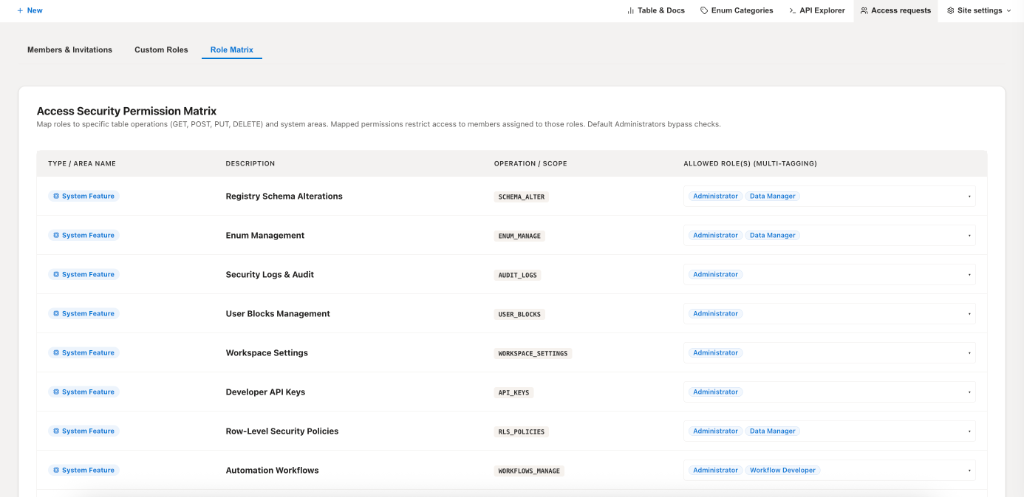
Task: Click the USER_BLOCKS scope code
Action: pyautogui.click(x=519, y=314)
